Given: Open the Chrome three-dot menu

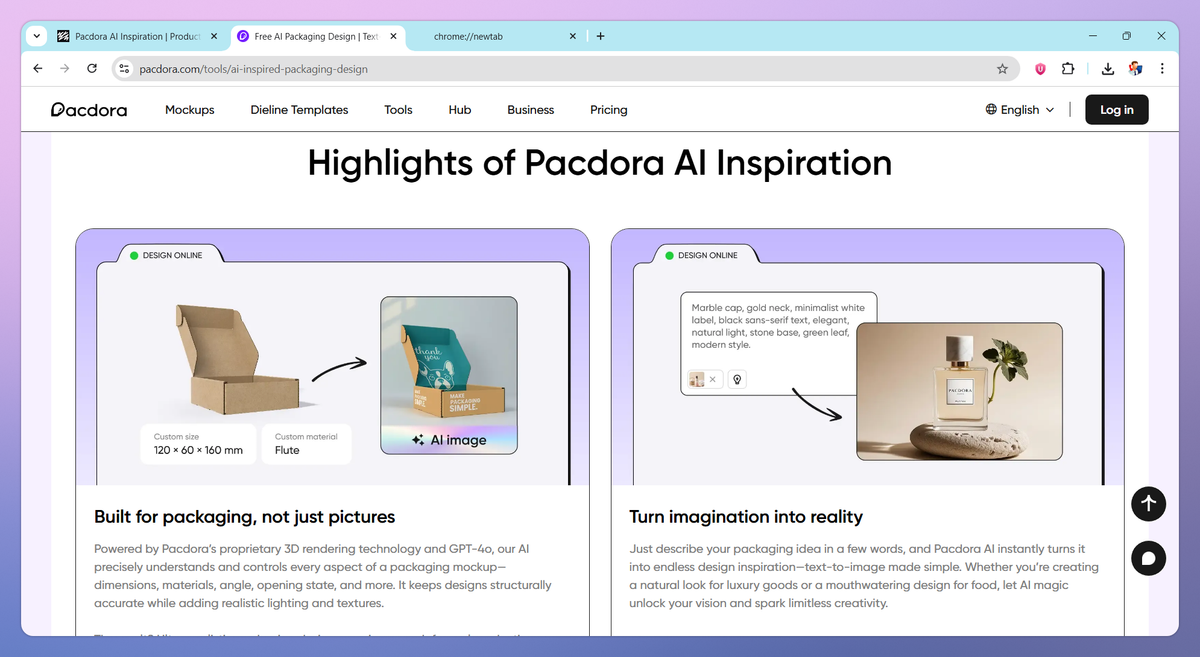Looking at the screenshot, I should 1162,69.
